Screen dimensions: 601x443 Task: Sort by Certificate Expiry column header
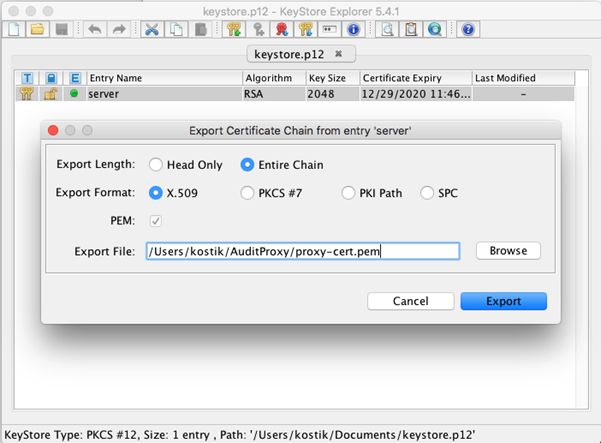coord(415,78)
